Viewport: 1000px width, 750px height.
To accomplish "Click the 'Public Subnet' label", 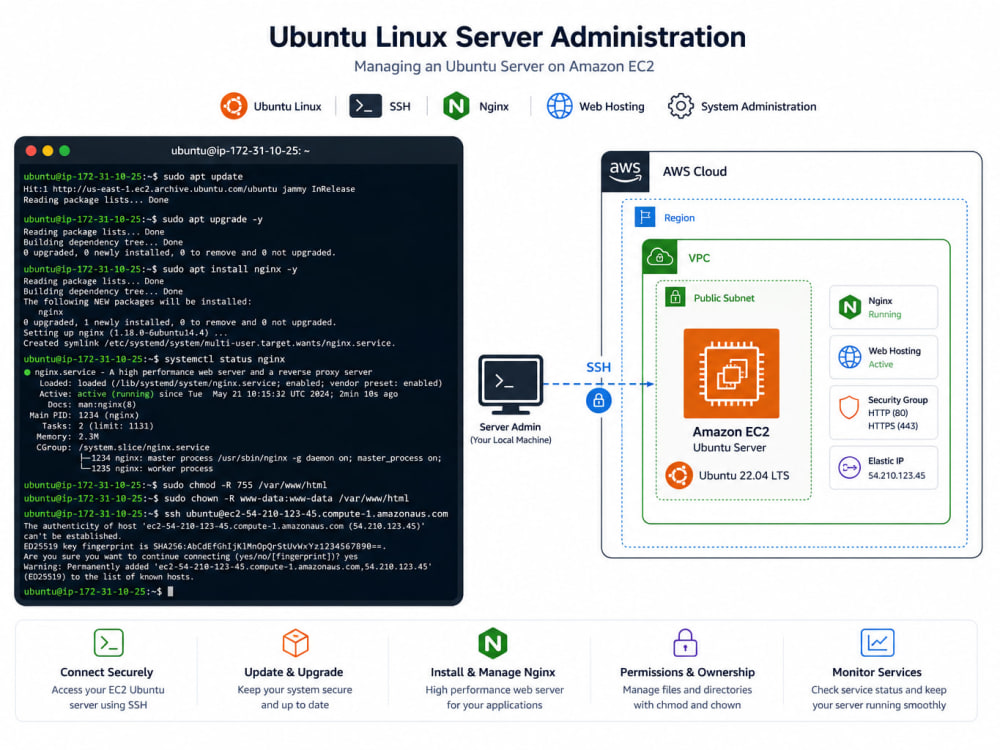I will tap(724, 298).
